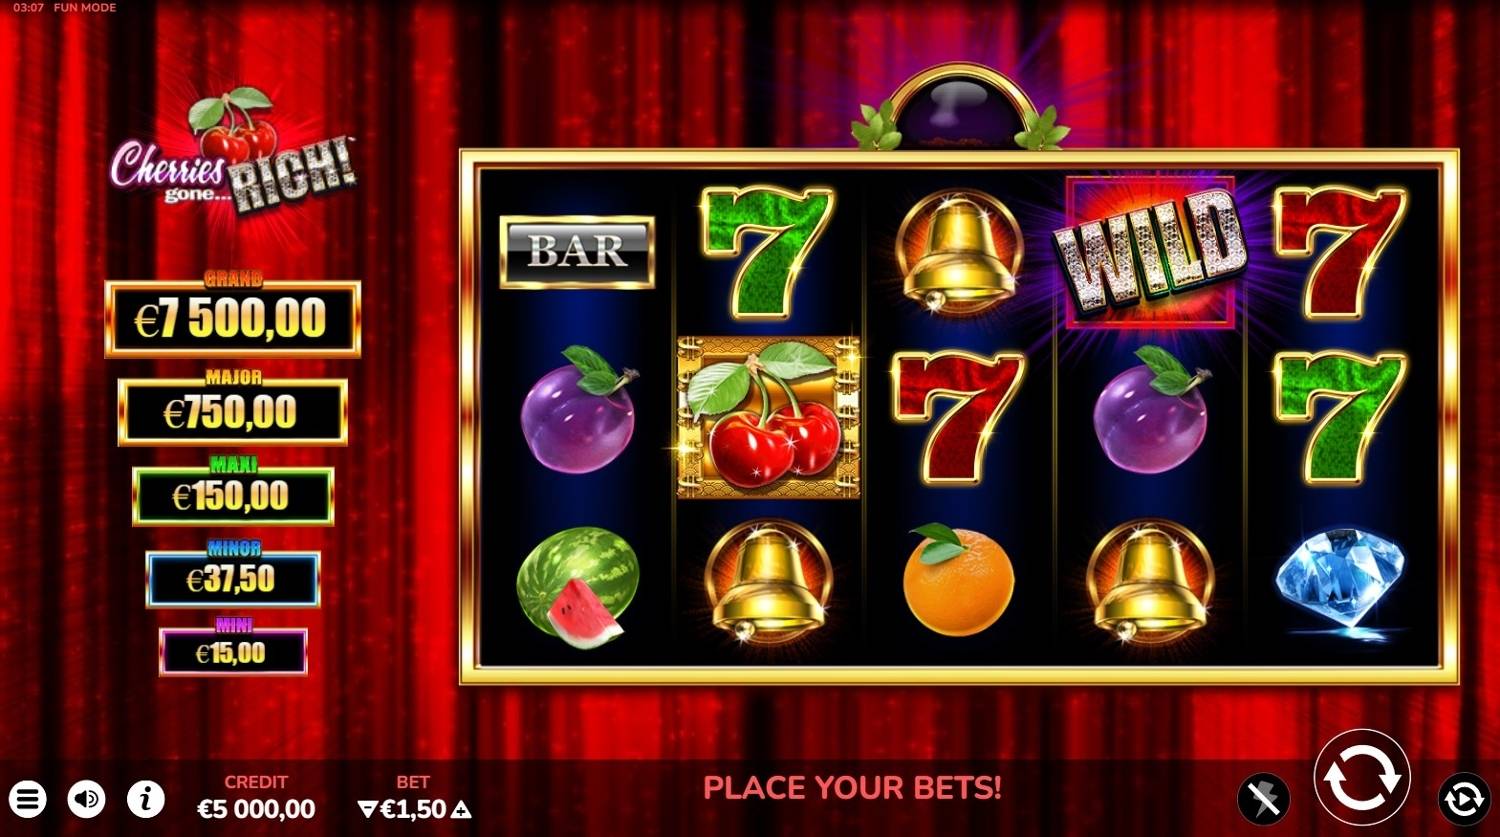Increase the bet amount arrow
1500x837 pixels.
pyautogui.click(x=461, y=809)
